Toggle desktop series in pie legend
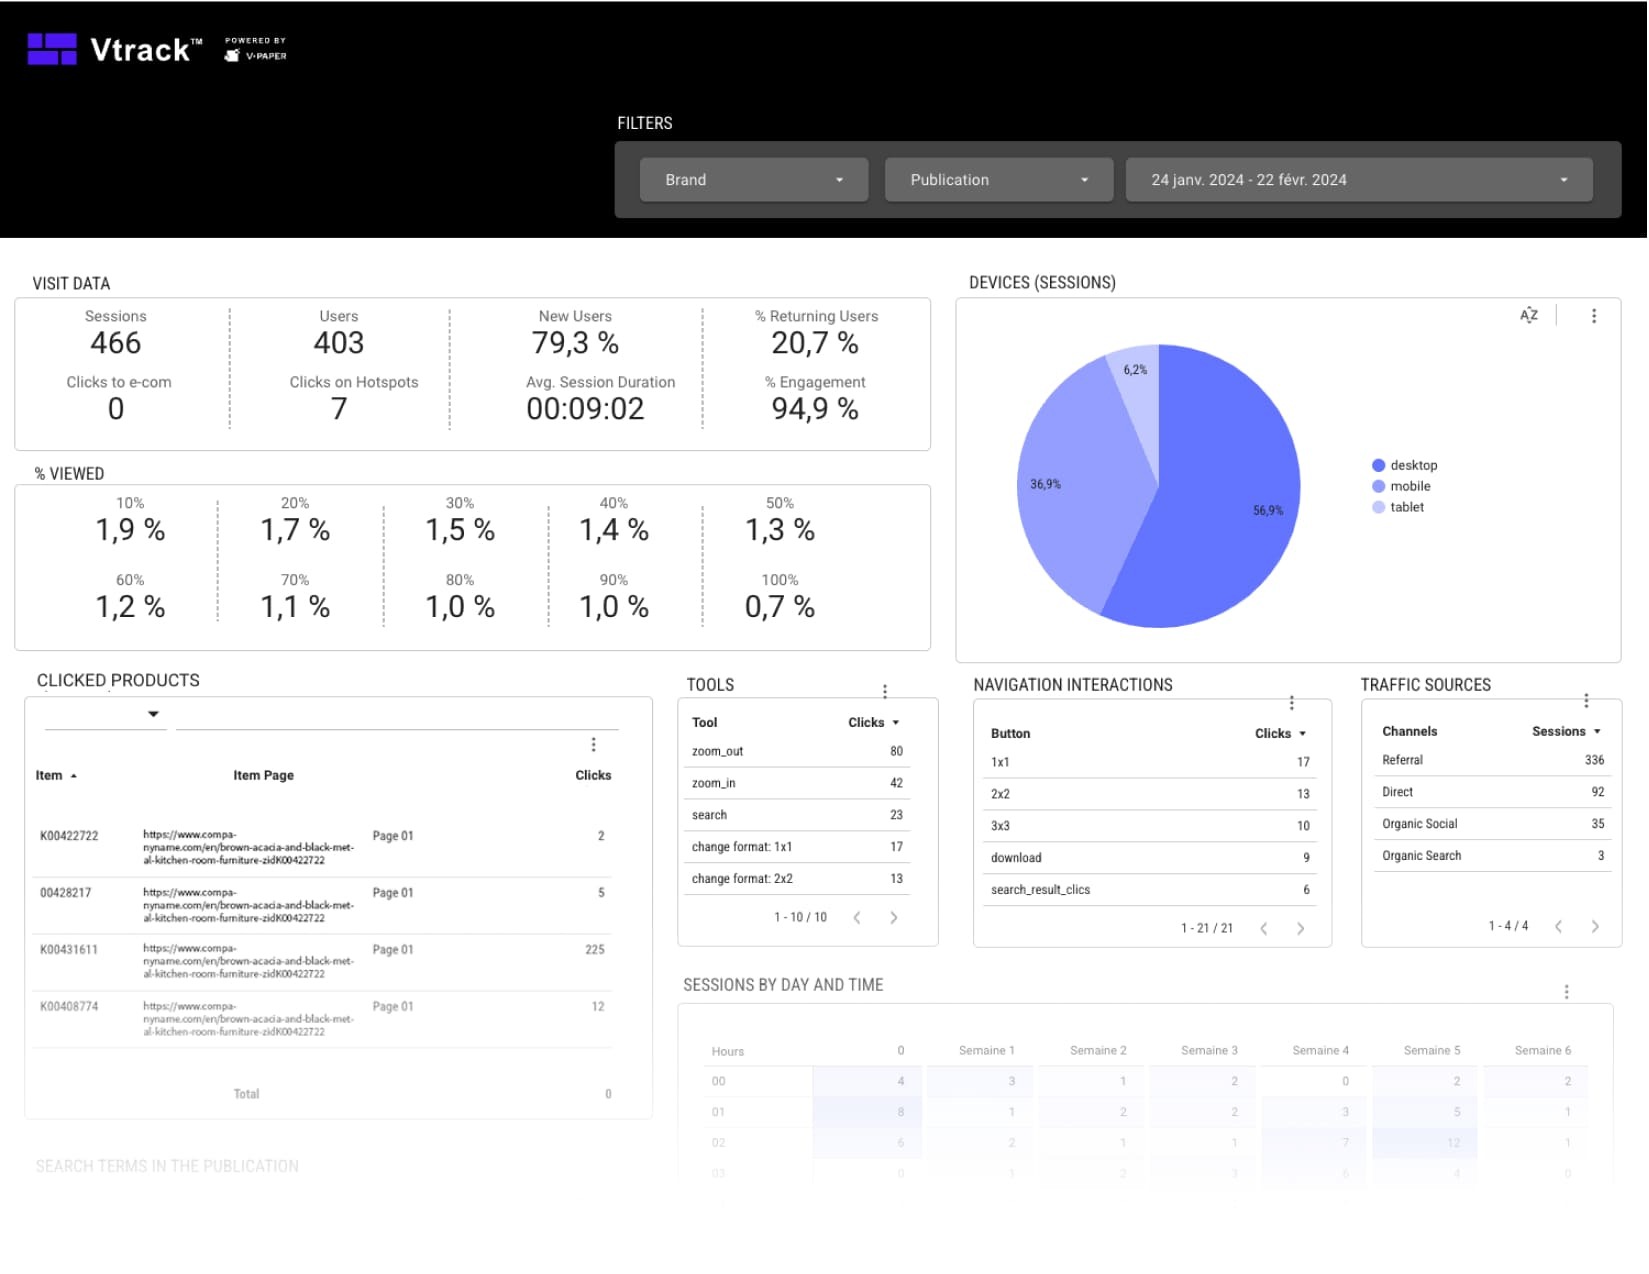 pyautogui.click(x=1404, y=466)
